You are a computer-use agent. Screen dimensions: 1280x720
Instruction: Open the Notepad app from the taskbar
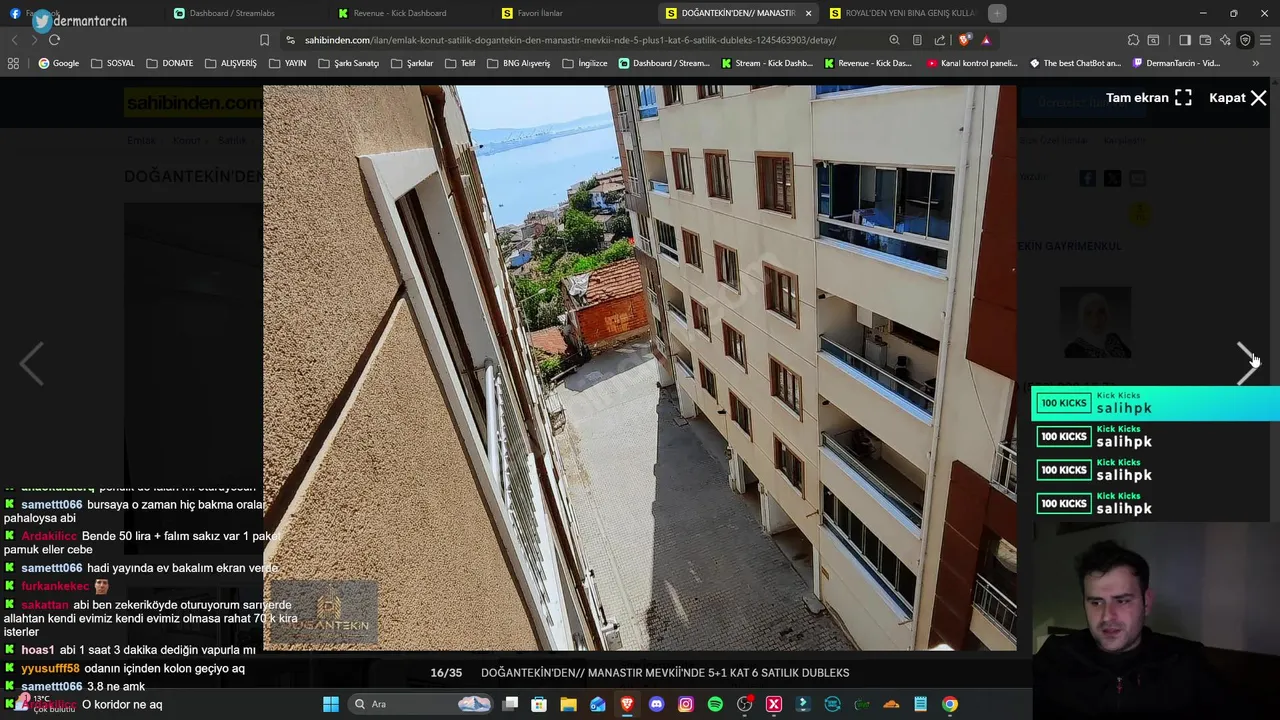click(x=920, y=704)
